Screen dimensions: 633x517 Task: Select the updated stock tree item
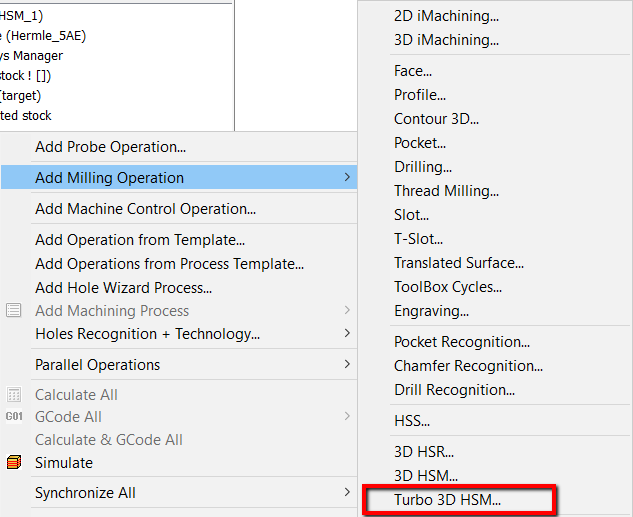(x=26, y=116)
